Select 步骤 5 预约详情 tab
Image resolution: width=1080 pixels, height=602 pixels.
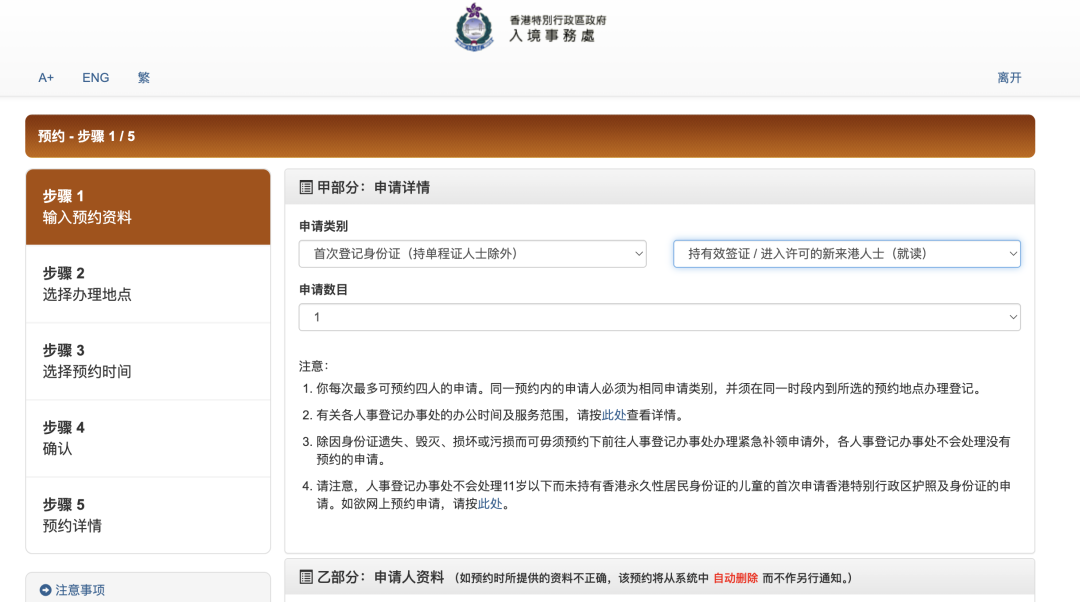pos(148,515)
